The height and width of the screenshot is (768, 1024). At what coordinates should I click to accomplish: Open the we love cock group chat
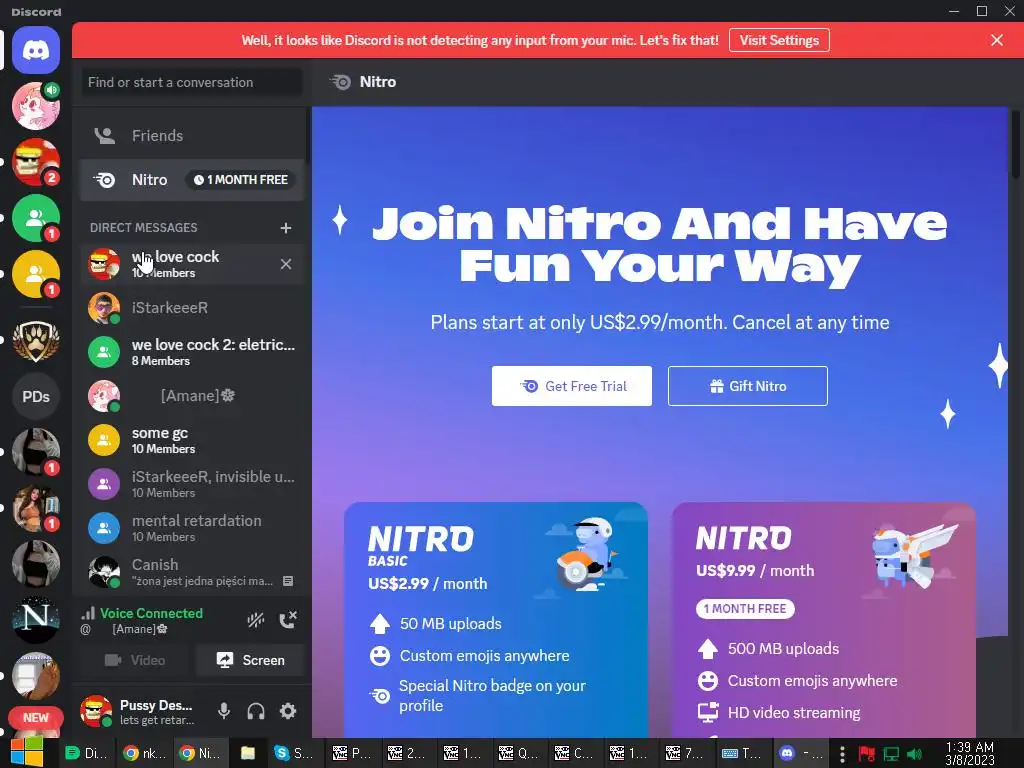pyautogui.click(x=191, y=264)
